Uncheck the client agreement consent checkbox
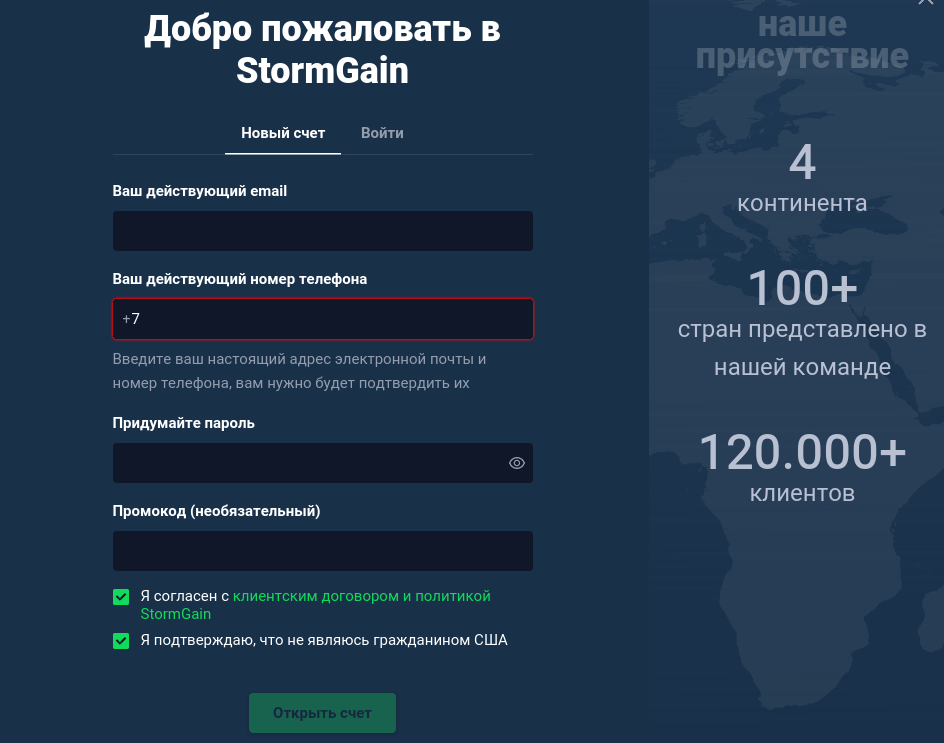 tap(121, 597)
